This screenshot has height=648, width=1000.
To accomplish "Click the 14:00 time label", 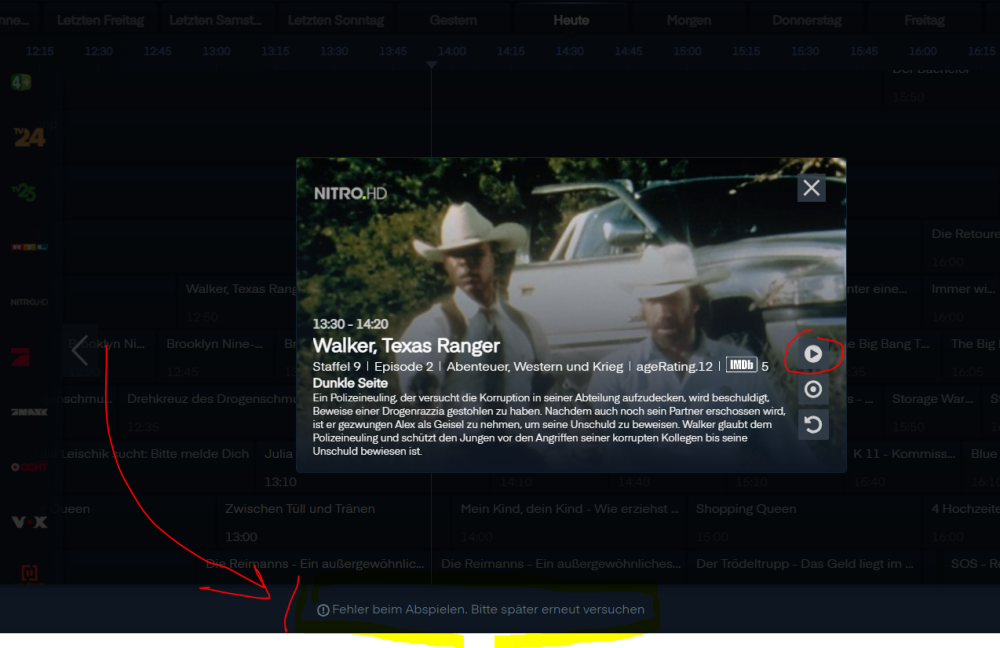I will (452, 51).
